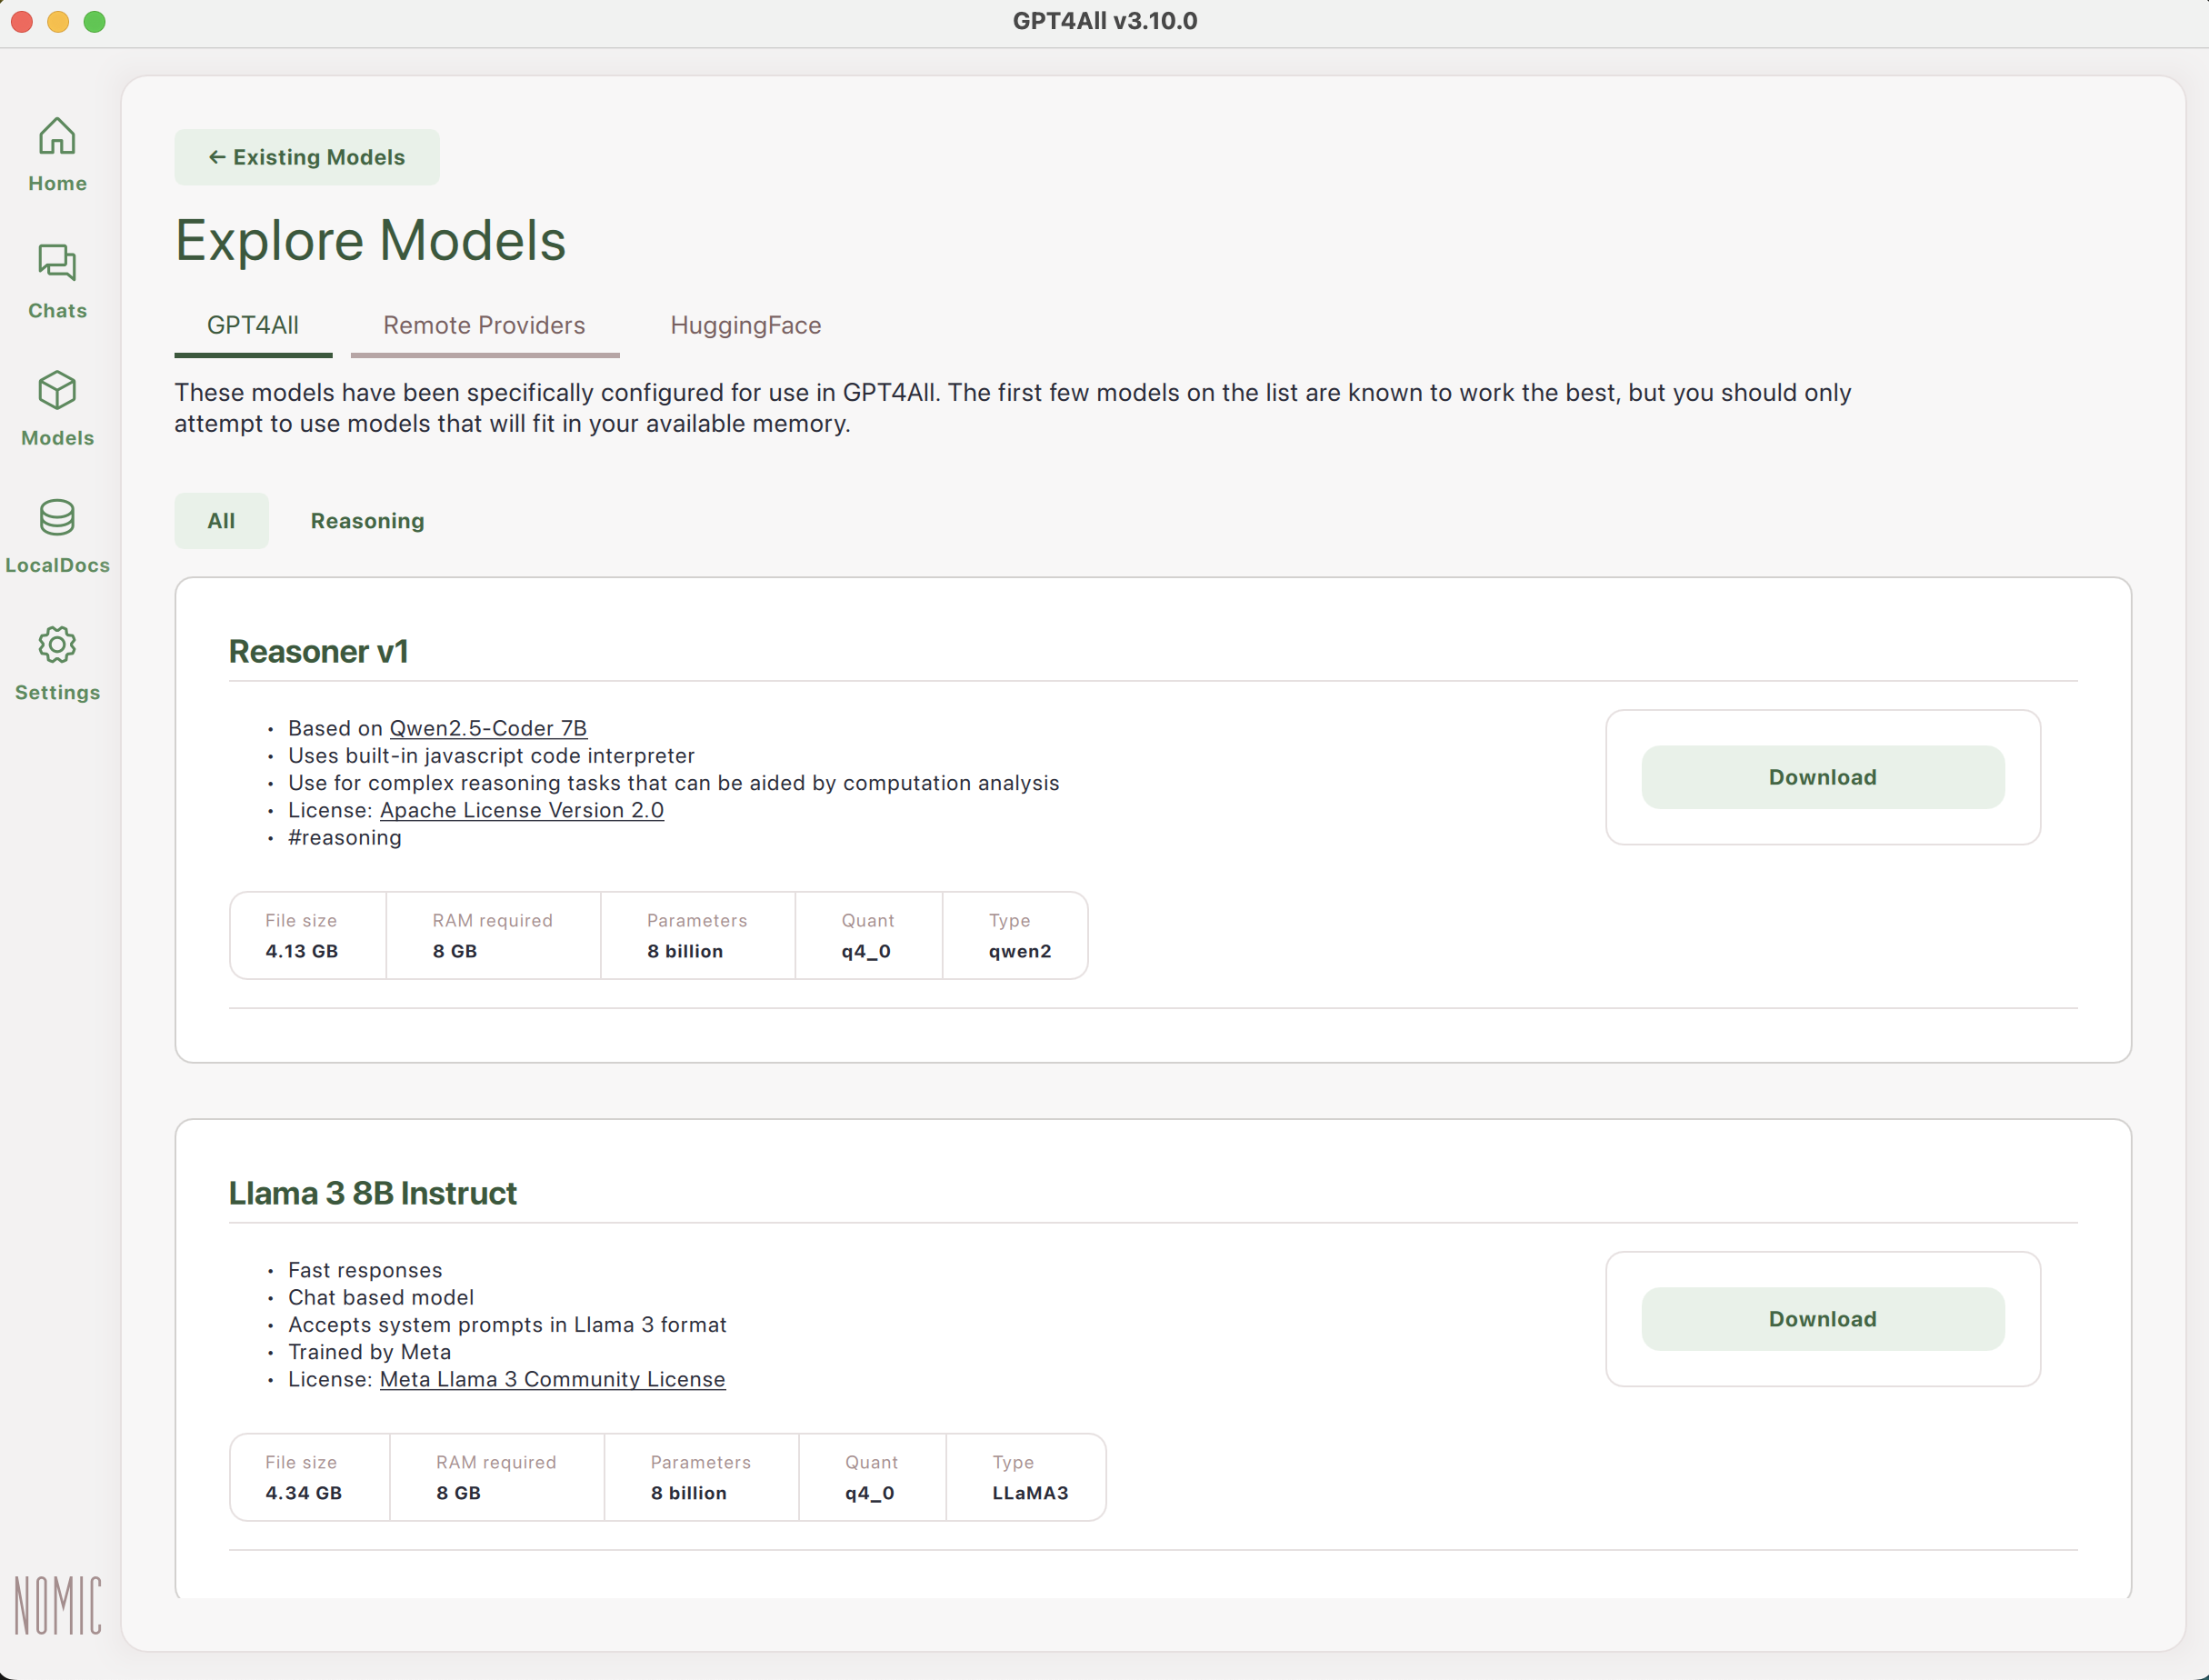Select the All filter

(x=221, y=521)
